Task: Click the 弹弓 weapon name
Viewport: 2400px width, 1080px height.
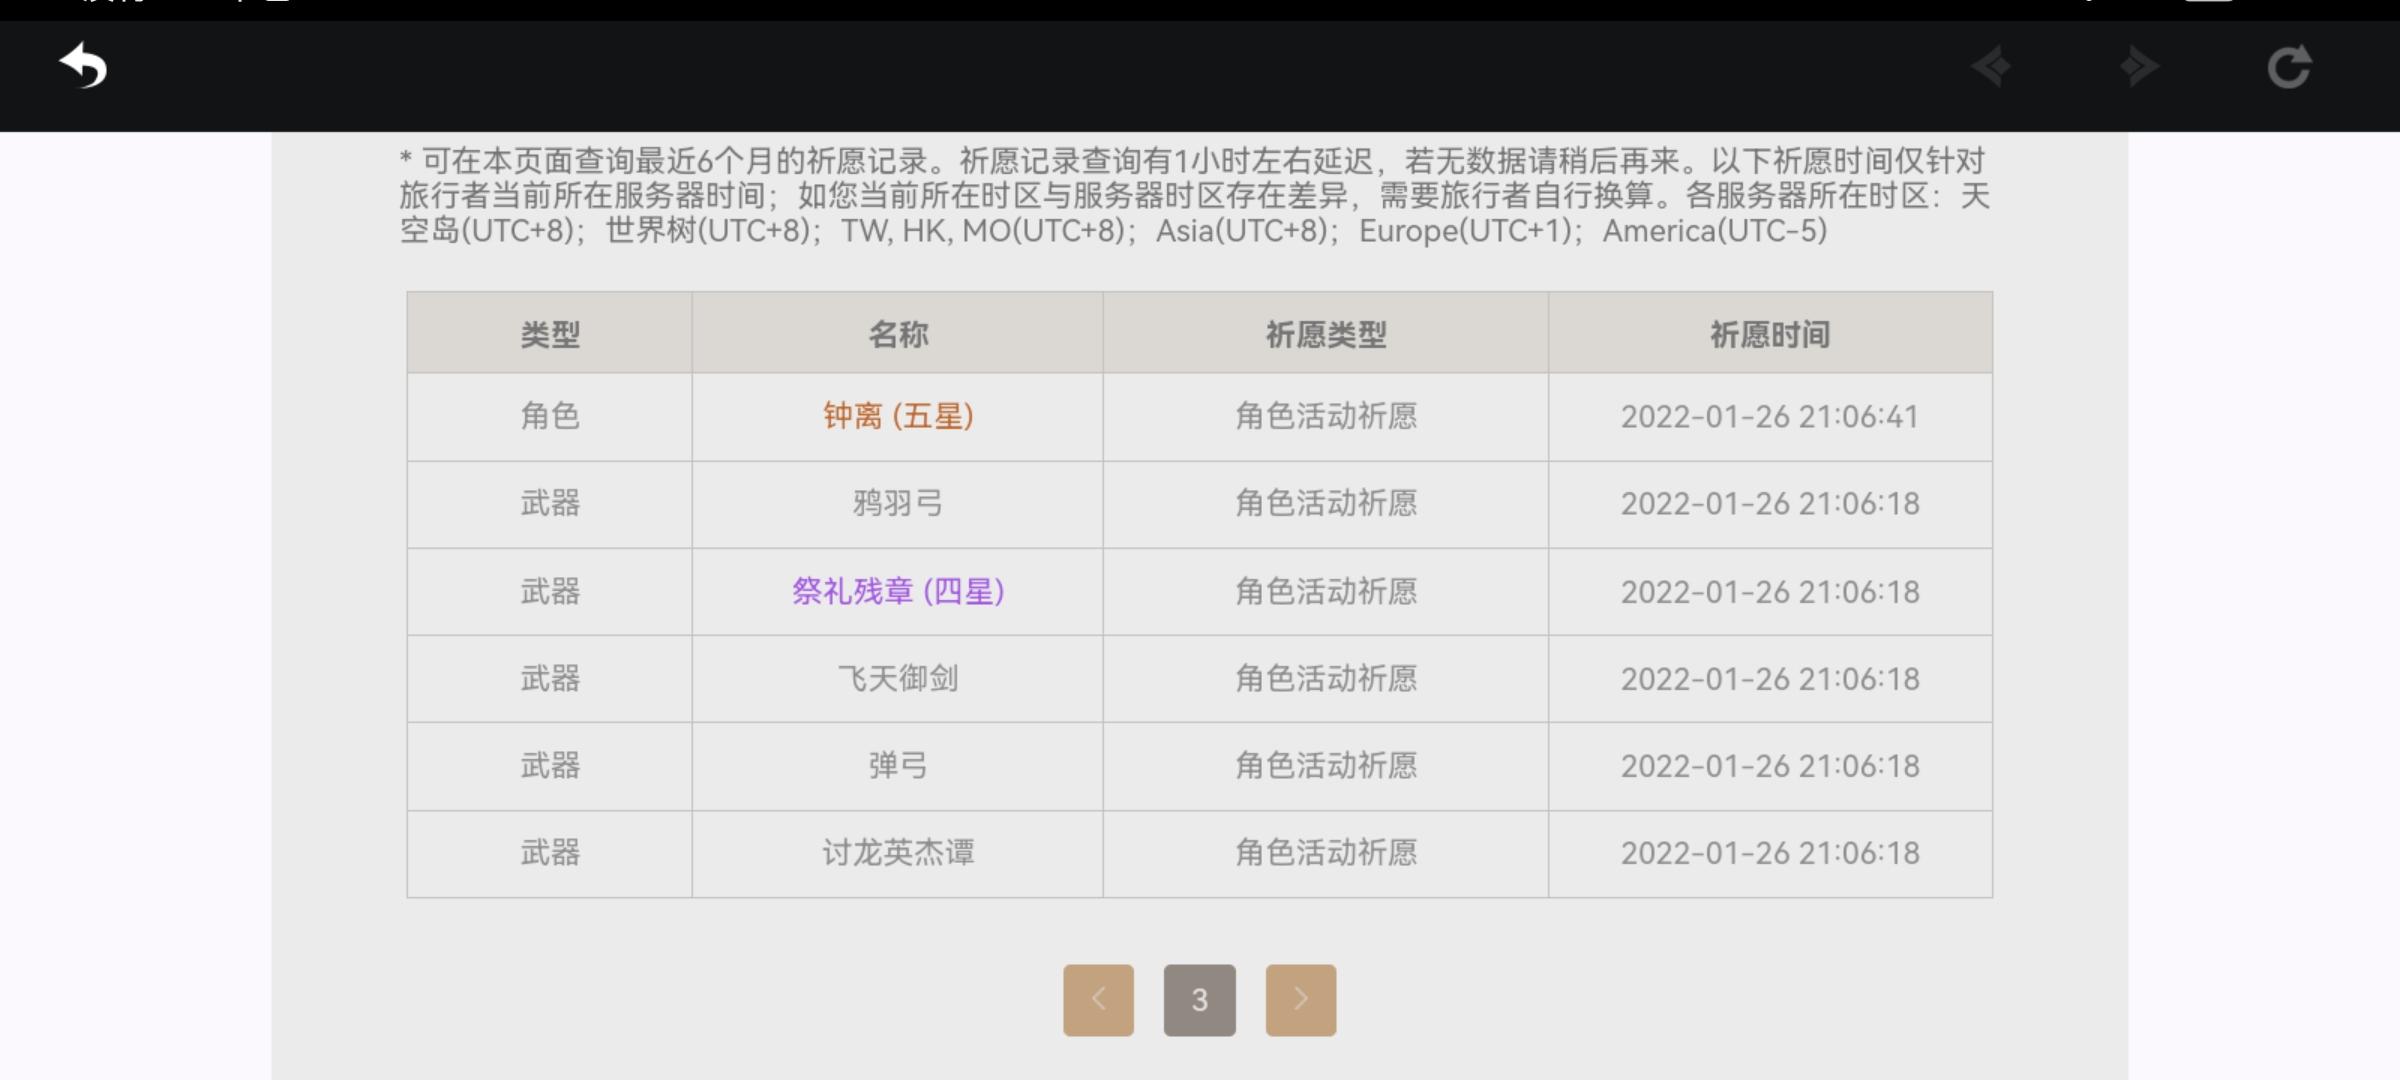Action: [897, 766]
